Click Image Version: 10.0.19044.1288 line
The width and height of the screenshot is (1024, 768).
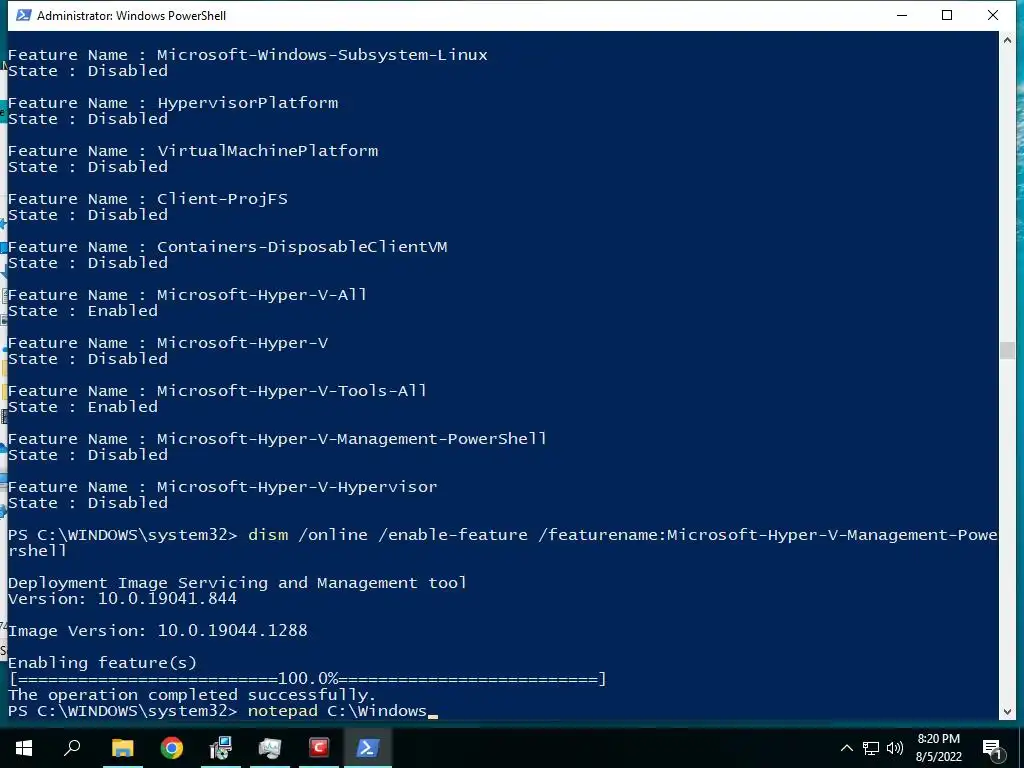[157, 631]
